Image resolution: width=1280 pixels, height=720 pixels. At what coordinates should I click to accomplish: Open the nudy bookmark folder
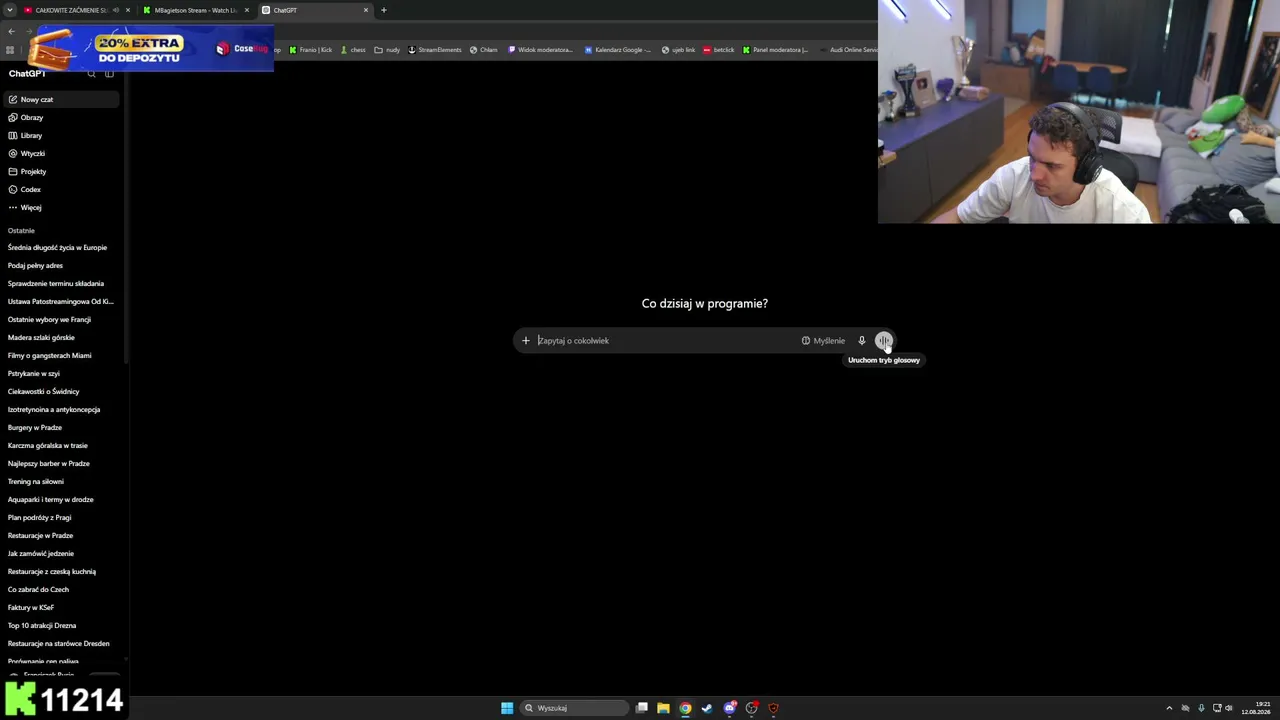point(387,50)
